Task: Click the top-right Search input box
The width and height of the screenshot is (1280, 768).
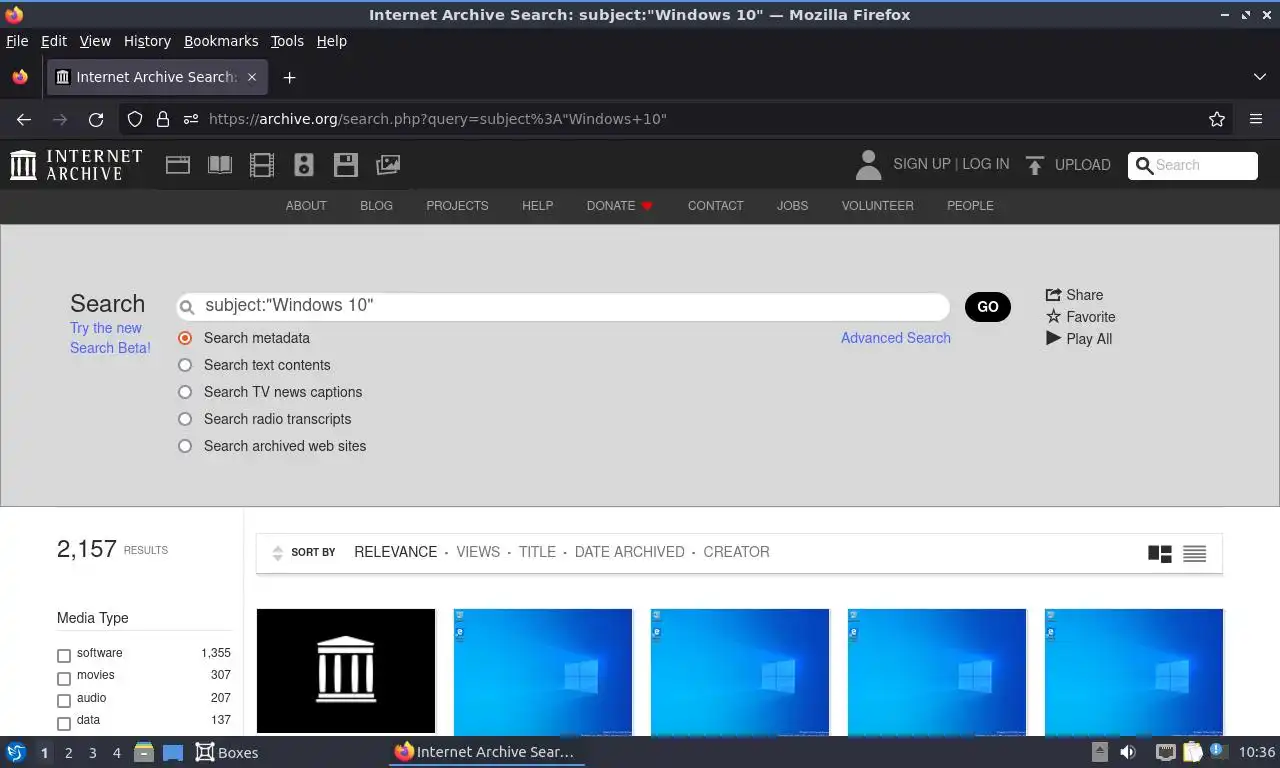Action: point(1193,166)
